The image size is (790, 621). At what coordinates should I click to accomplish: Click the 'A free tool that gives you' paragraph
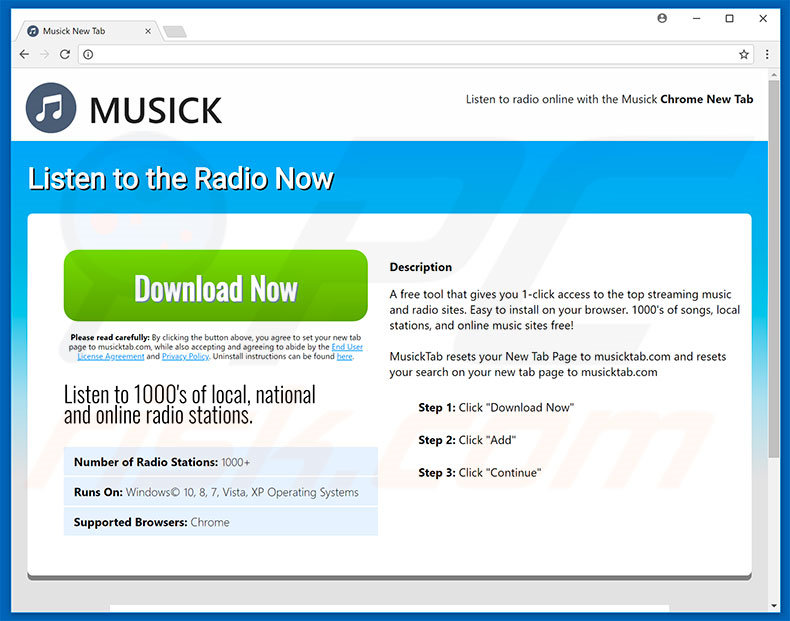pos(565,310)
